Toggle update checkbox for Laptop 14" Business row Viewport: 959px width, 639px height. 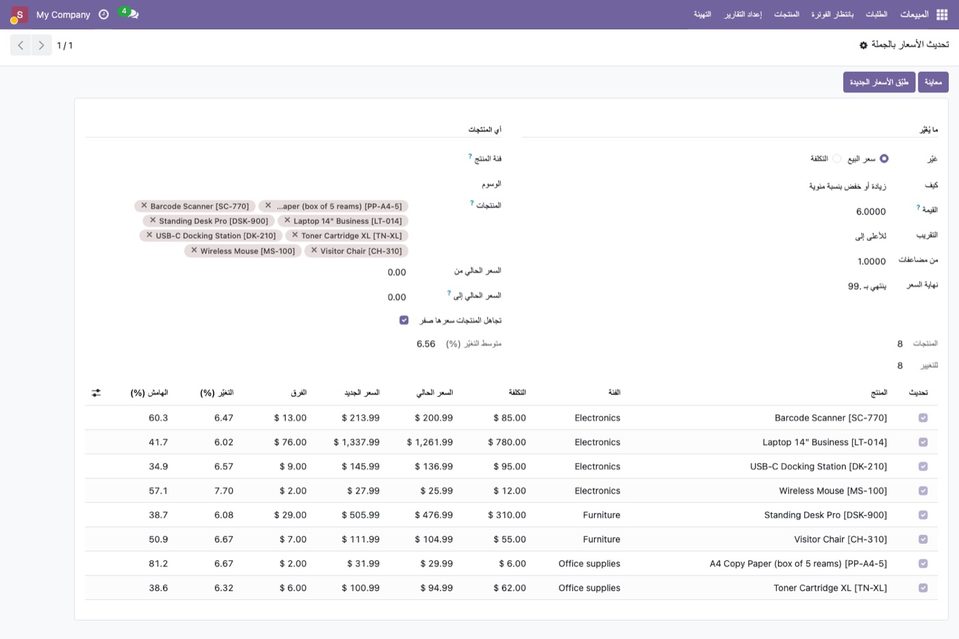coord(923,442)
